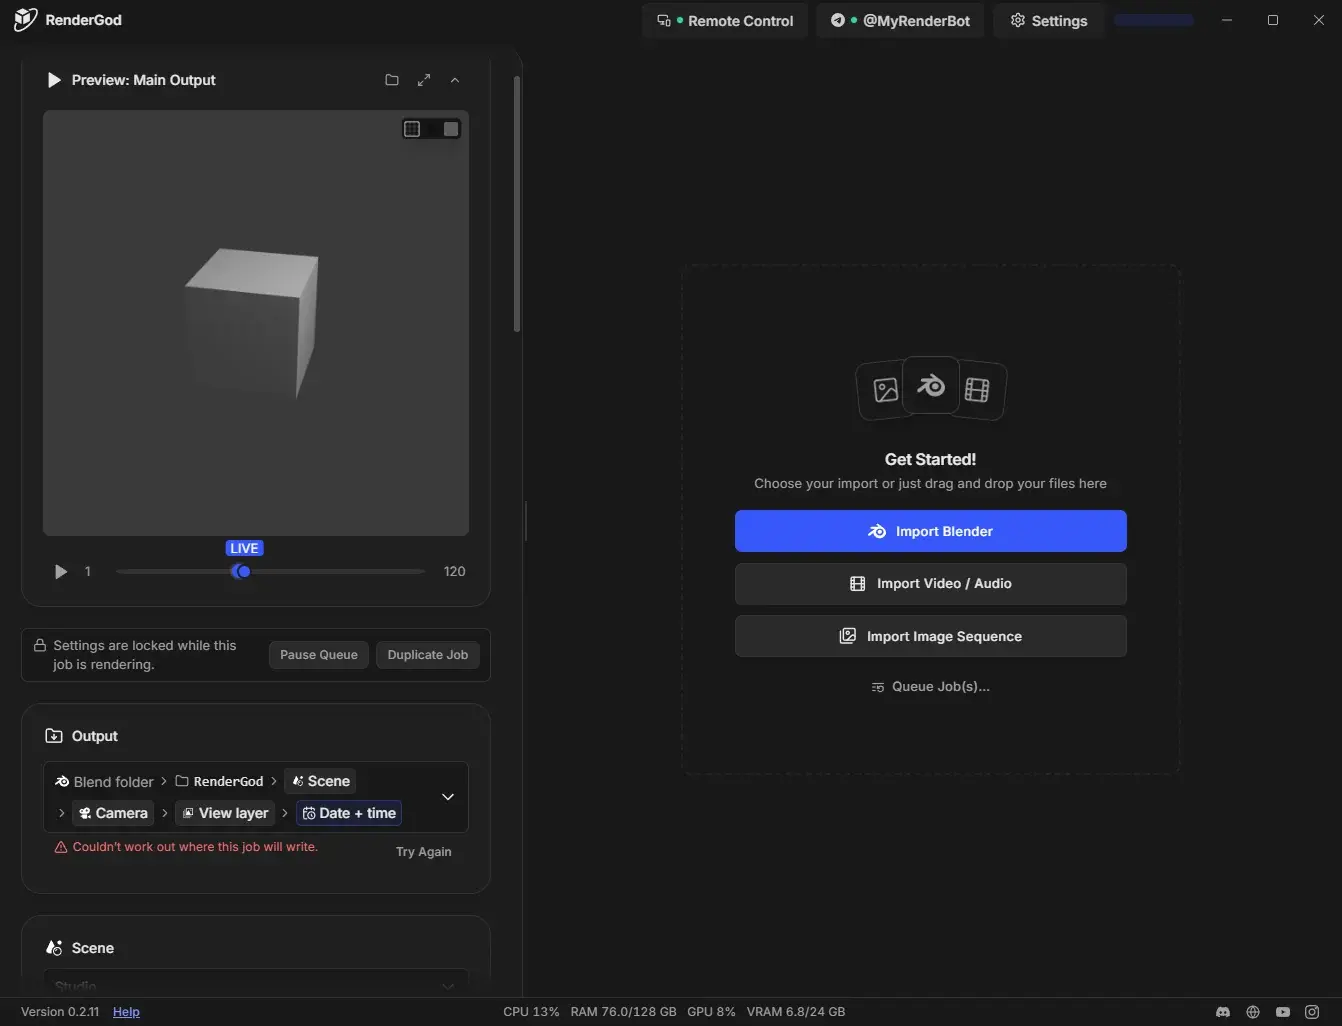Open preview output folder icon

(x=392, y=80)
